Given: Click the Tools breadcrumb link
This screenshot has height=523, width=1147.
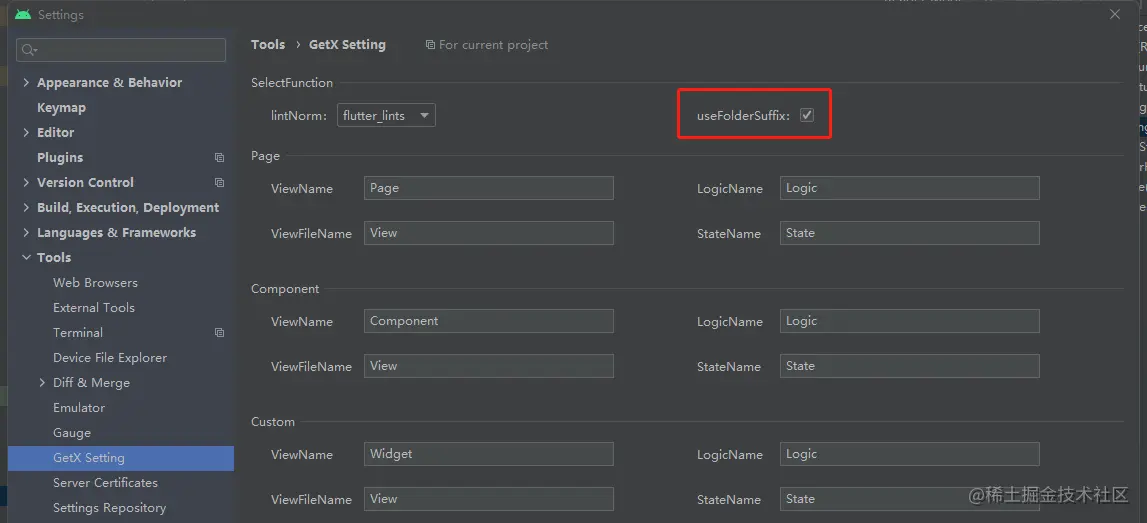Looking at the screenshot, I should tap(268, 45).
